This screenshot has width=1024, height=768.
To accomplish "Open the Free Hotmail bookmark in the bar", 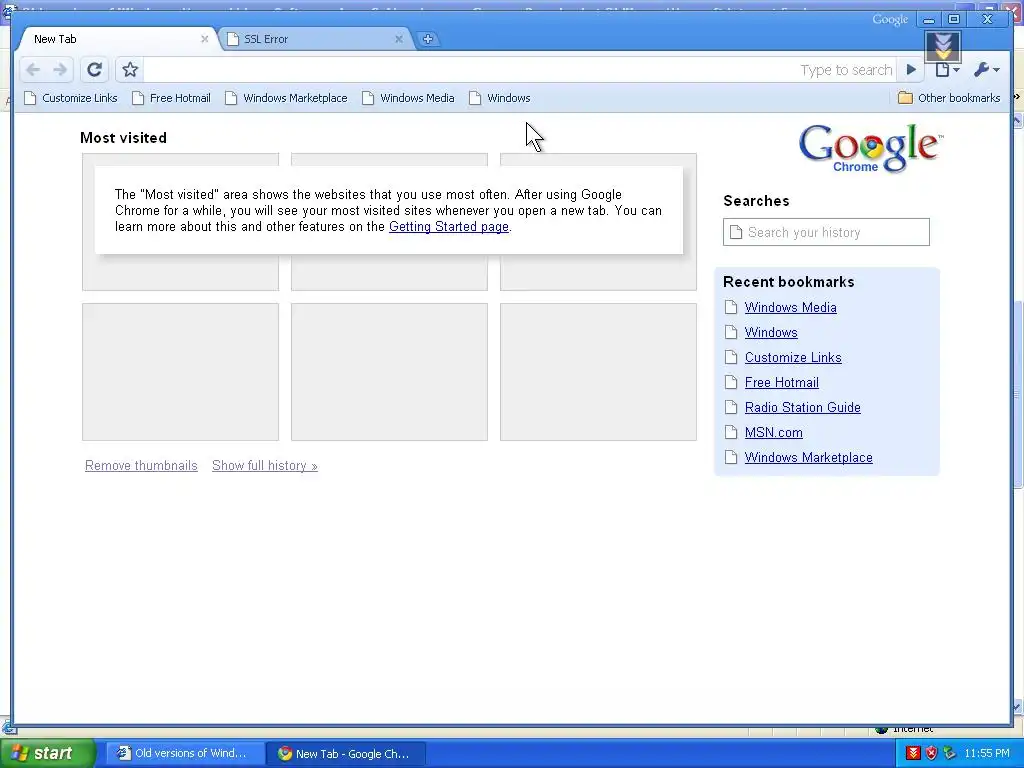I will [x=171, y=98].
